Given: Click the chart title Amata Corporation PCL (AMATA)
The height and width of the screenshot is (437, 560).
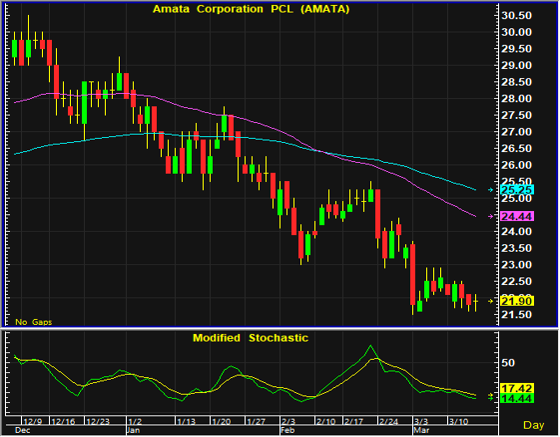Looking at the screenshot, I should (251, 9).
